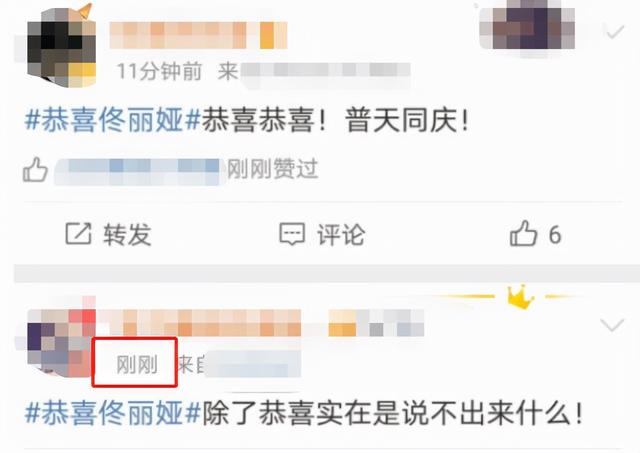
Task: Click the 11分钟前 timestamp
Action: [160, 72]
